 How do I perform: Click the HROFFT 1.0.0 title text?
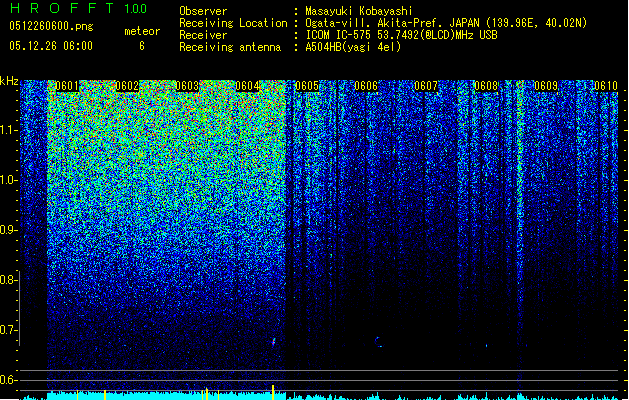79,8
